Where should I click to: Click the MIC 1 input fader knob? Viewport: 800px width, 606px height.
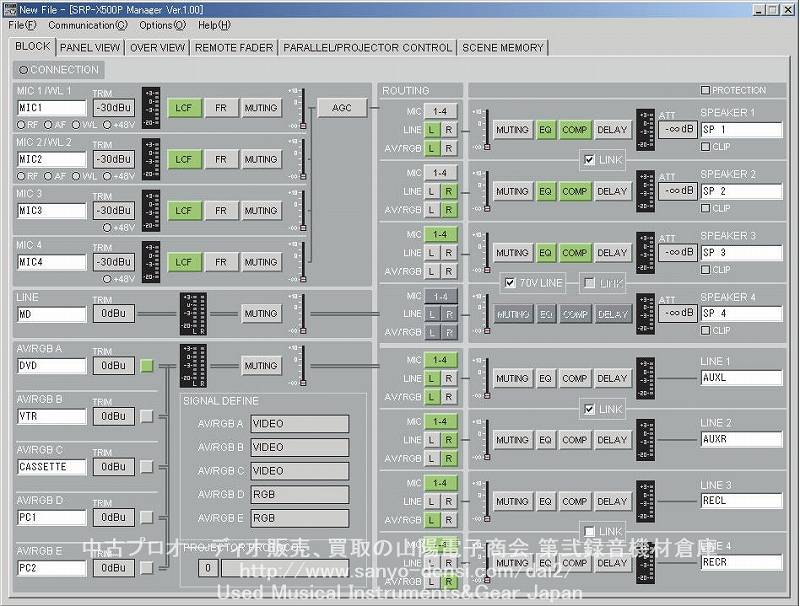pos(303,125)
